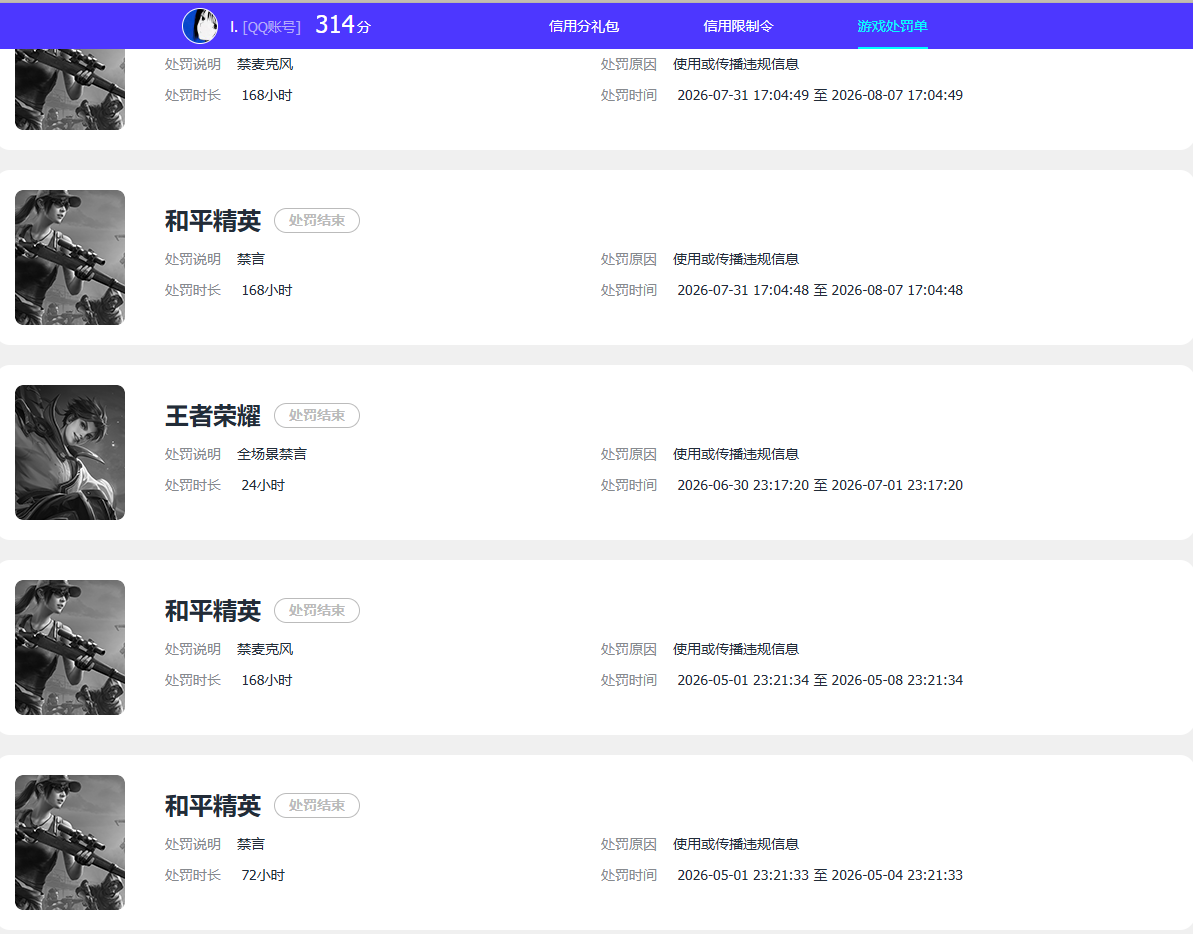Open the 信用分礼包 tab
The height and width of the screenshot is (934, 1193).
click(x=584, y=26)
